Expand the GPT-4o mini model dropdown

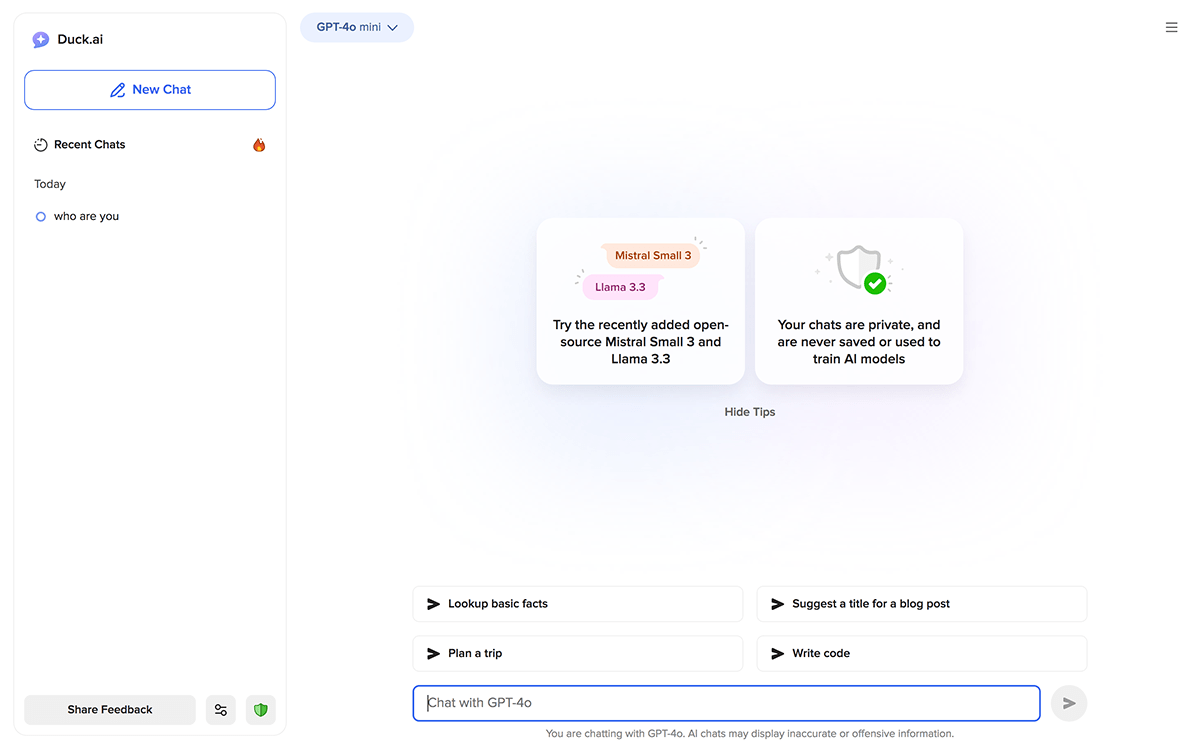(x=357, y=28)
